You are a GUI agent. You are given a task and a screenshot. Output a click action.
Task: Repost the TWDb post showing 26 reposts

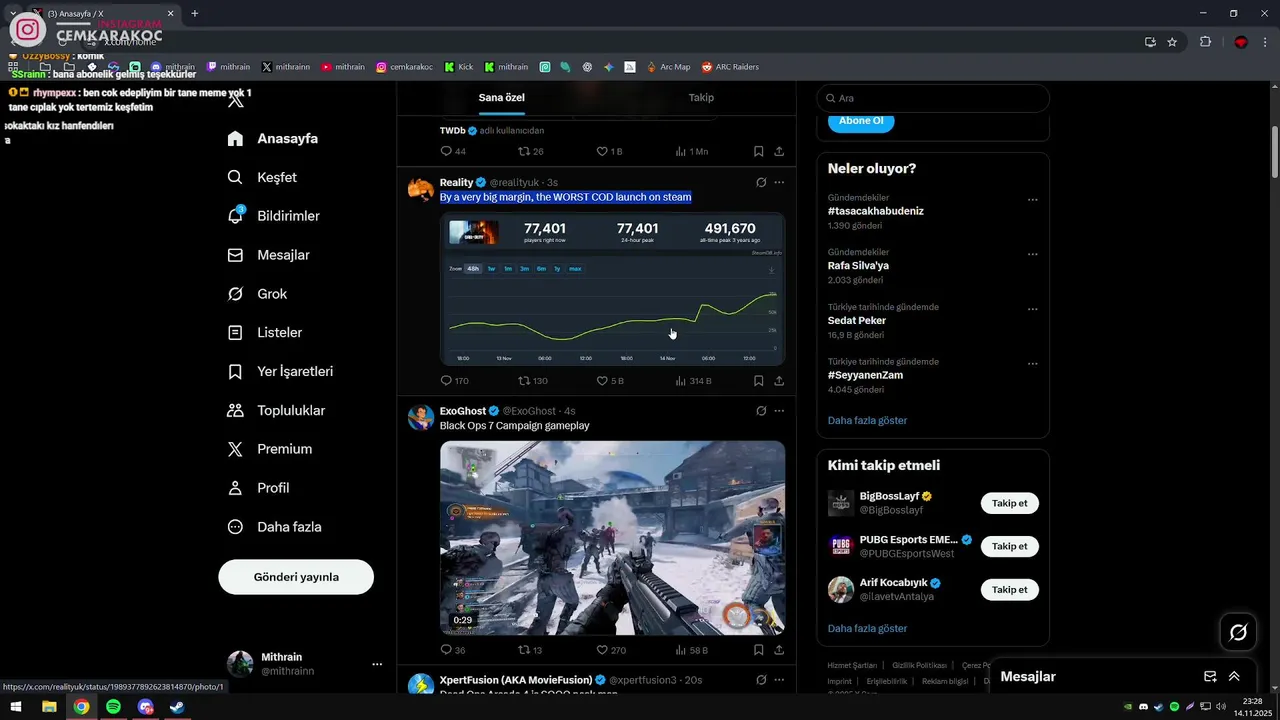pyautogui.click(x=530, y=151)
